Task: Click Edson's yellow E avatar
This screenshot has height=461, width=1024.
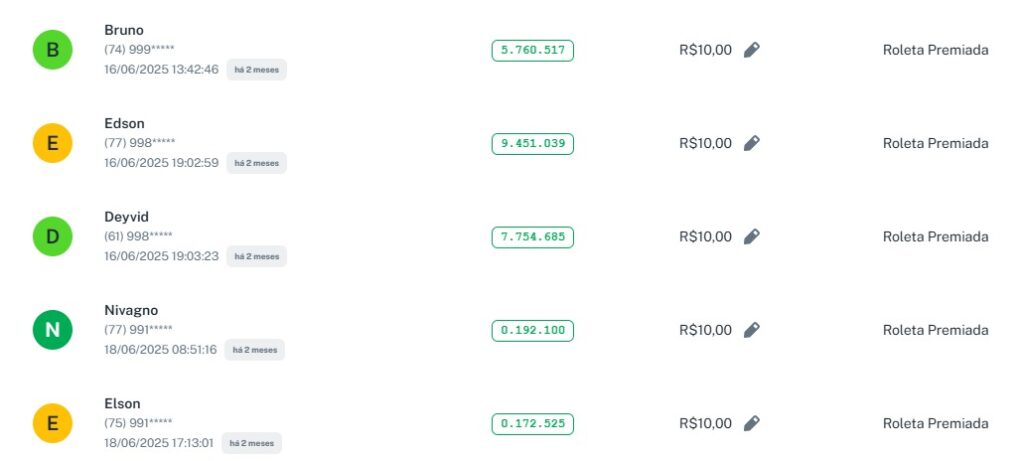Action: (x=52, y=143)
